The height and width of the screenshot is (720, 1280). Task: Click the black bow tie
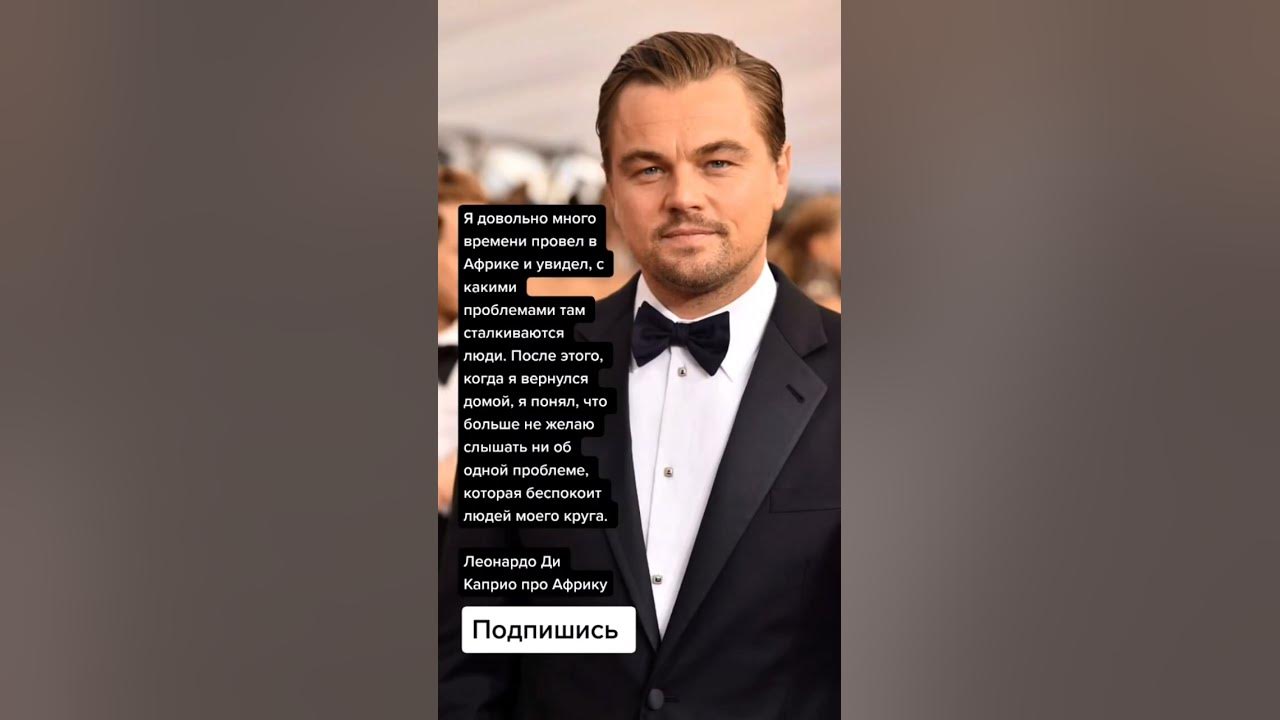[681, 337]
